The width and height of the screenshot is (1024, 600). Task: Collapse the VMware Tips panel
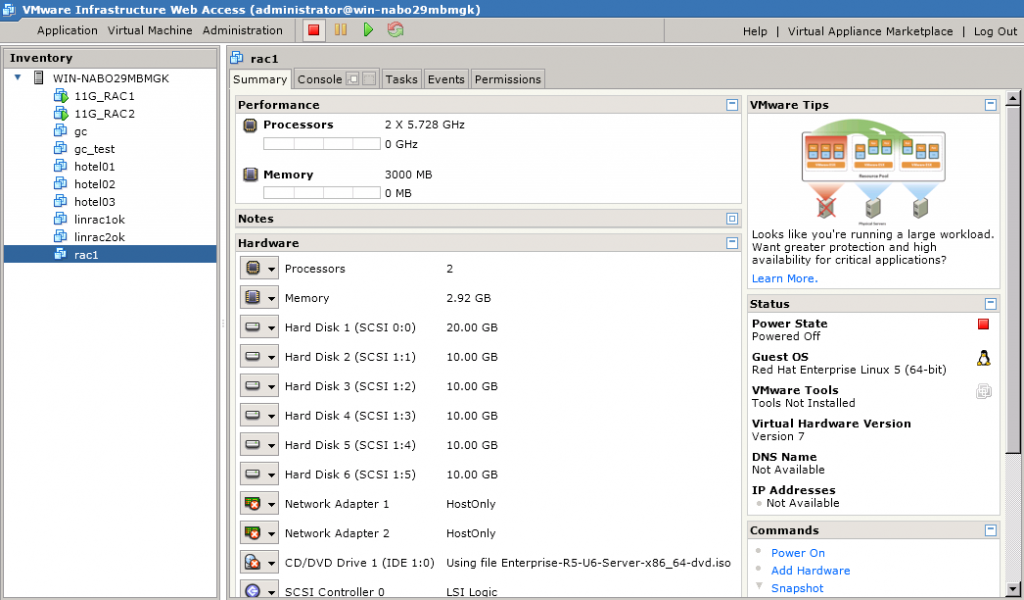[990, 104]
